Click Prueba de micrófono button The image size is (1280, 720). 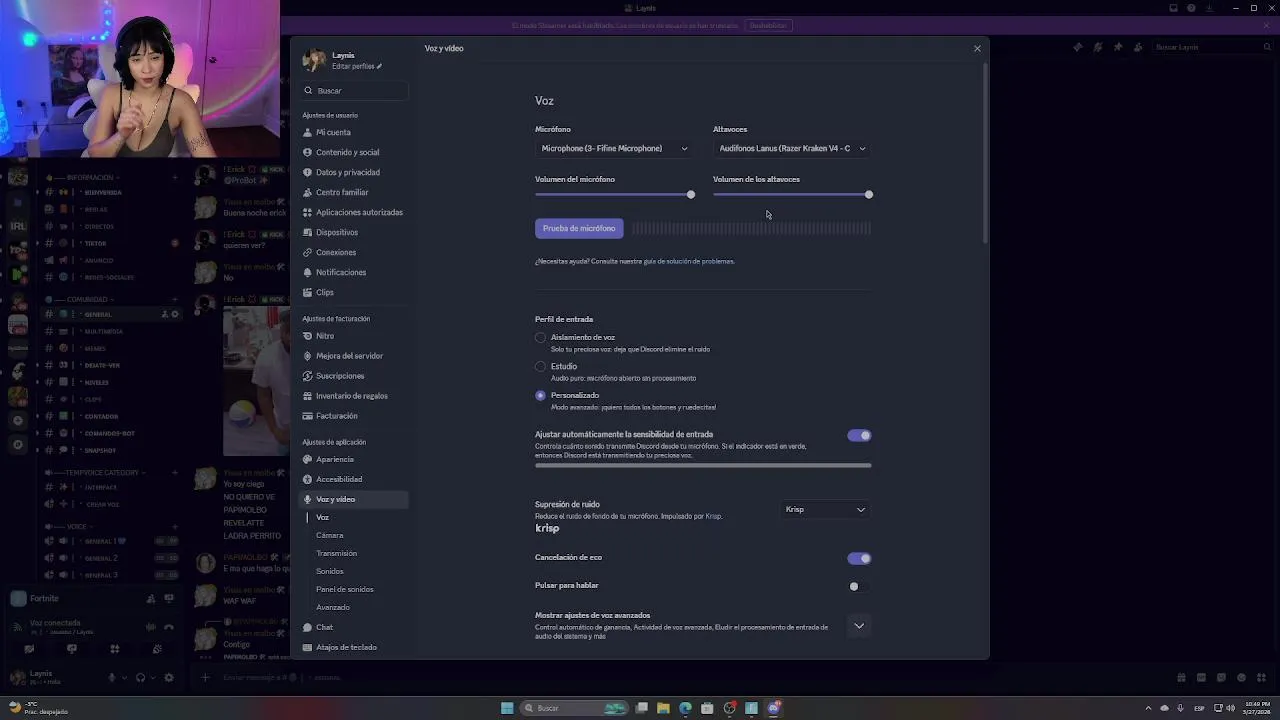(579, 229)
